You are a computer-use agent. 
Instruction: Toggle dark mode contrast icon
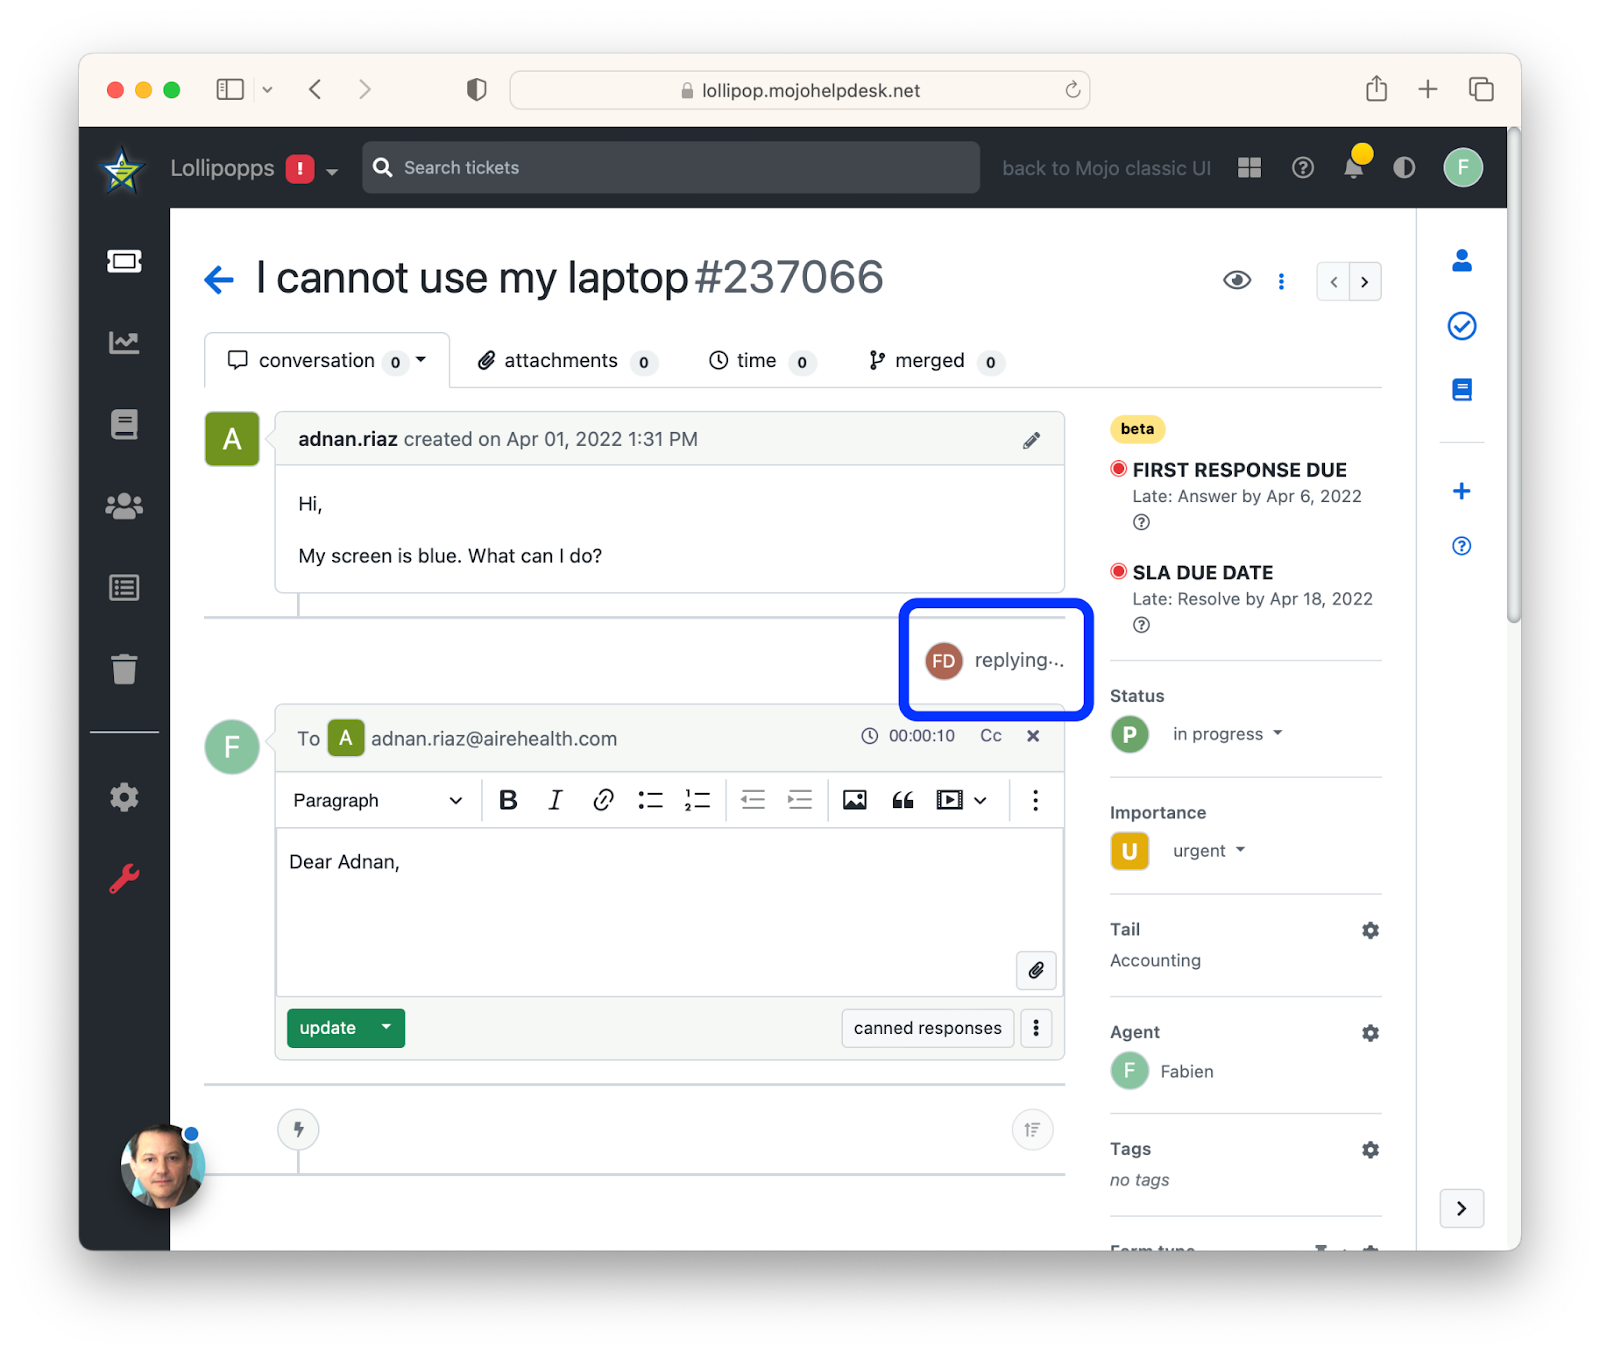[x=1404, y=168]
